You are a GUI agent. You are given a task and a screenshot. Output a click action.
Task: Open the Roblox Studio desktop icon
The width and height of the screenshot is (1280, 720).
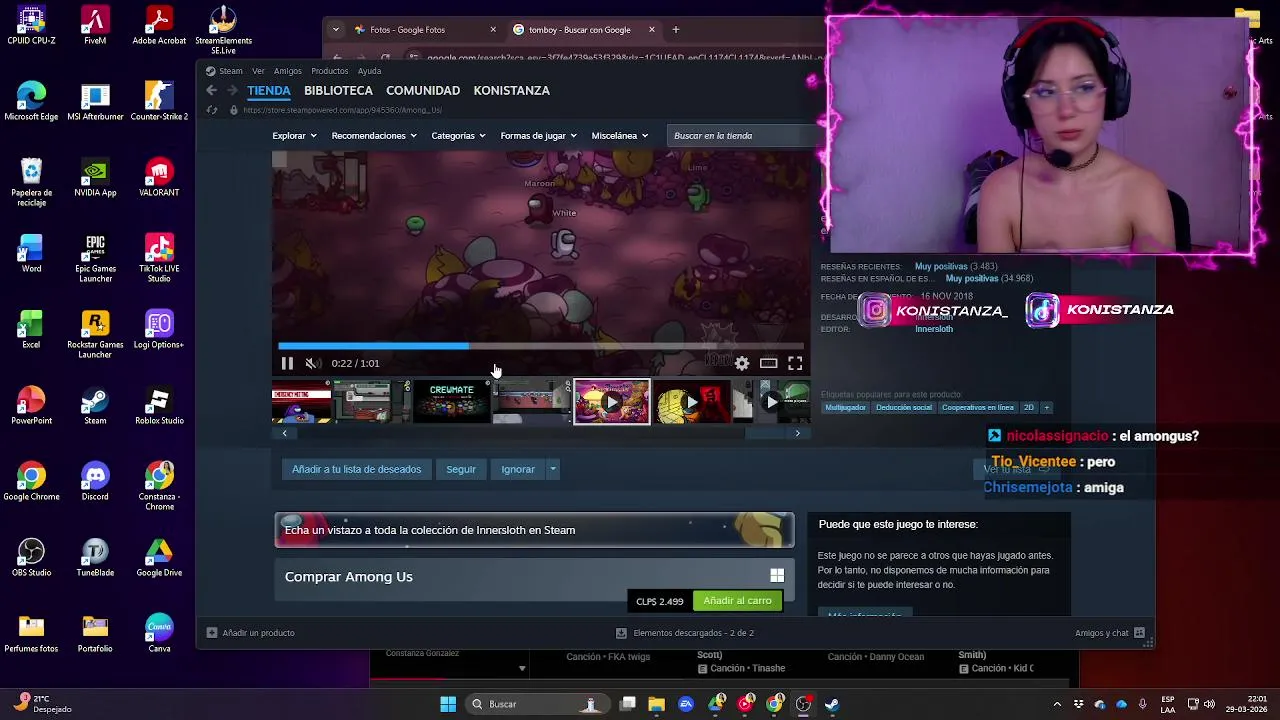(159, 406)
